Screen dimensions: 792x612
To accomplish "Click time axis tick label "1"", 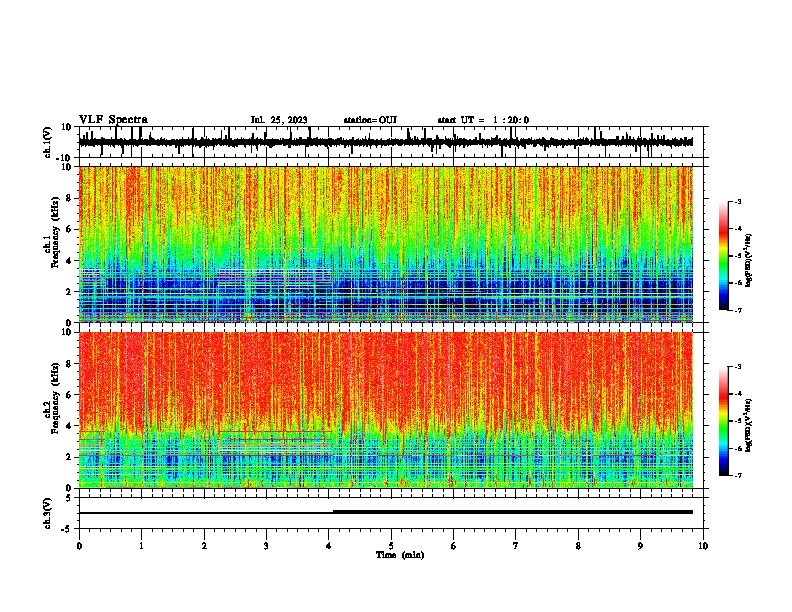I will pos(141,545).
